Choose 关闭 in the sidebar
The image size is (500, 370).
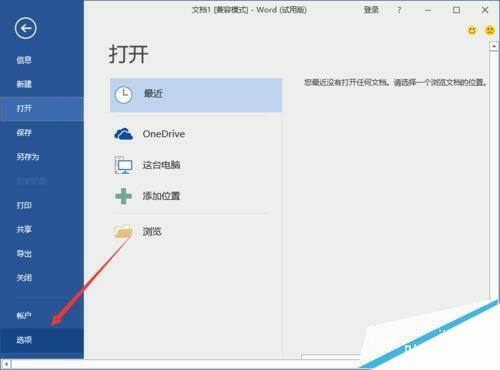(42, 278)
